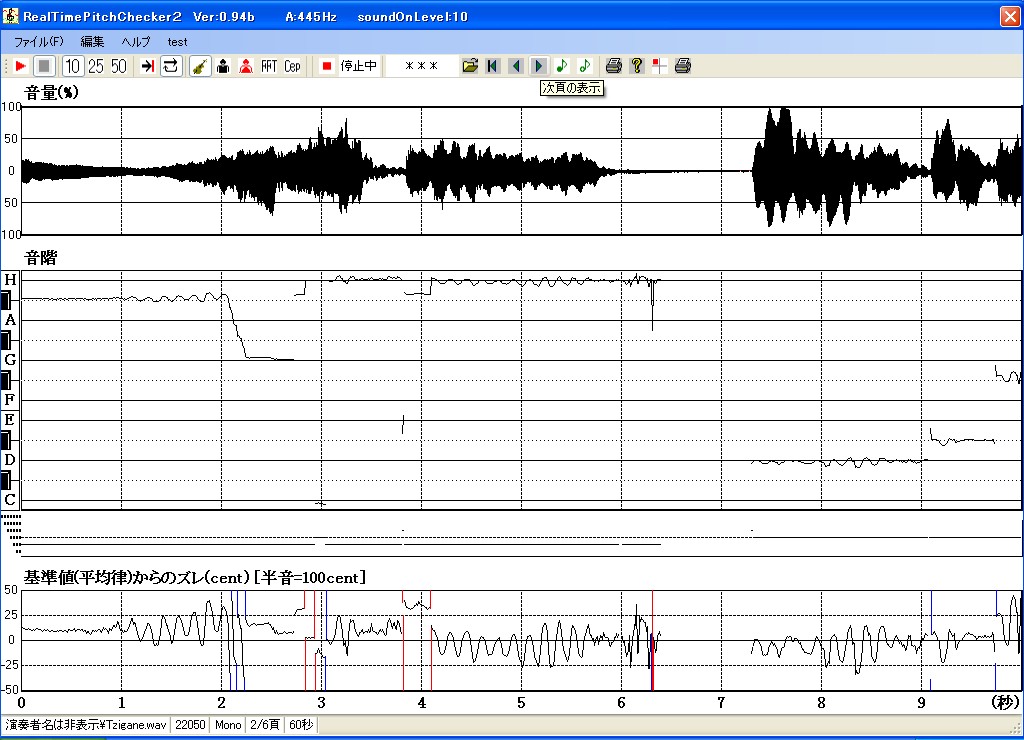Click the gray stop square button
The width and height of the screenshot is (1024, 740).
click(x=44, y=66)
